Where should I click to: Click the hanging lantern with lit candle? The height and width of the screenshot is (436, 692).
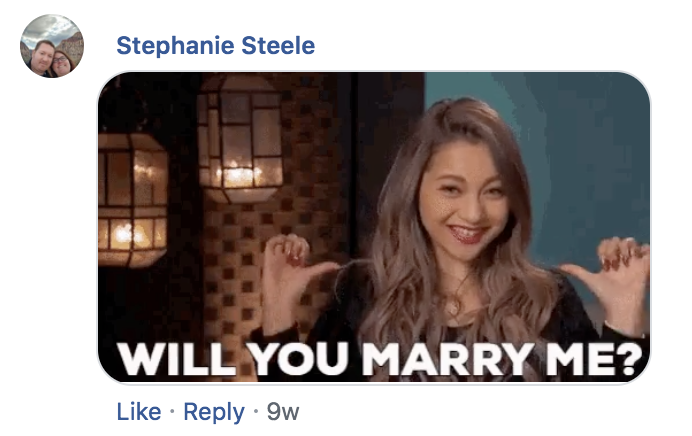coord(239,141)
